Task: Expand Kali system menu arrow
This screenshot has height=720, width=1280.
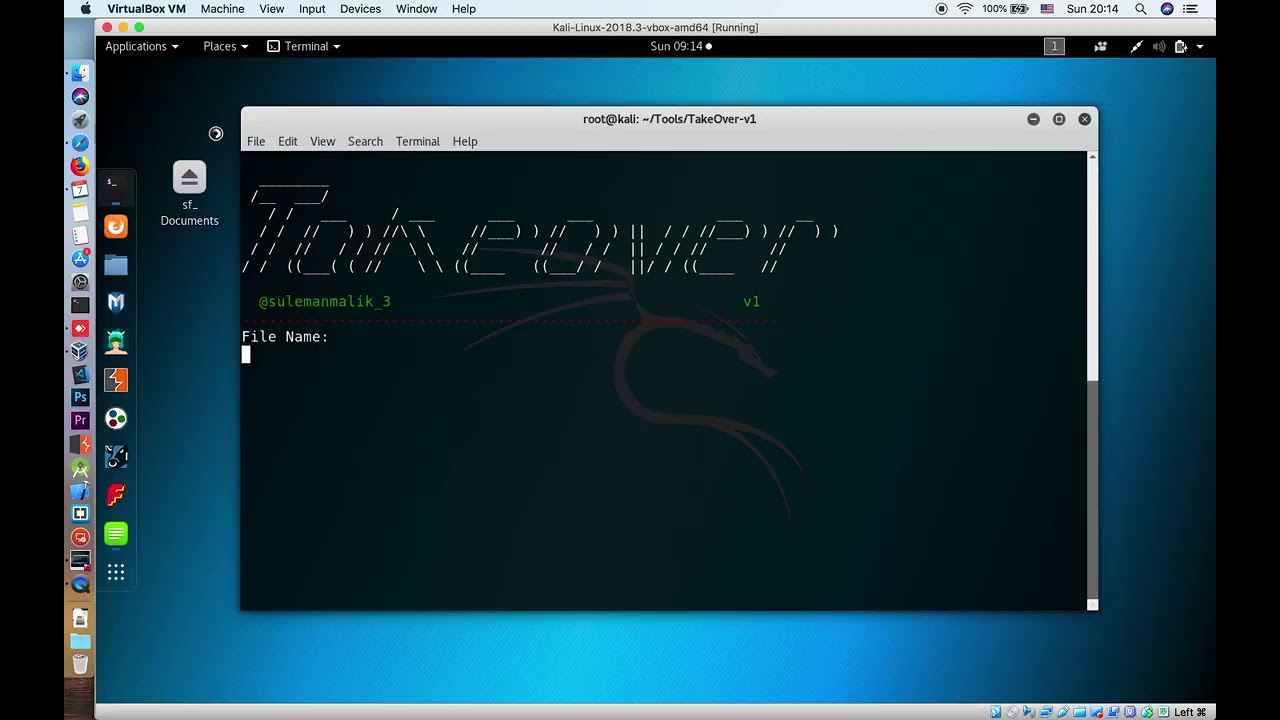Action: pos(1200,46)
